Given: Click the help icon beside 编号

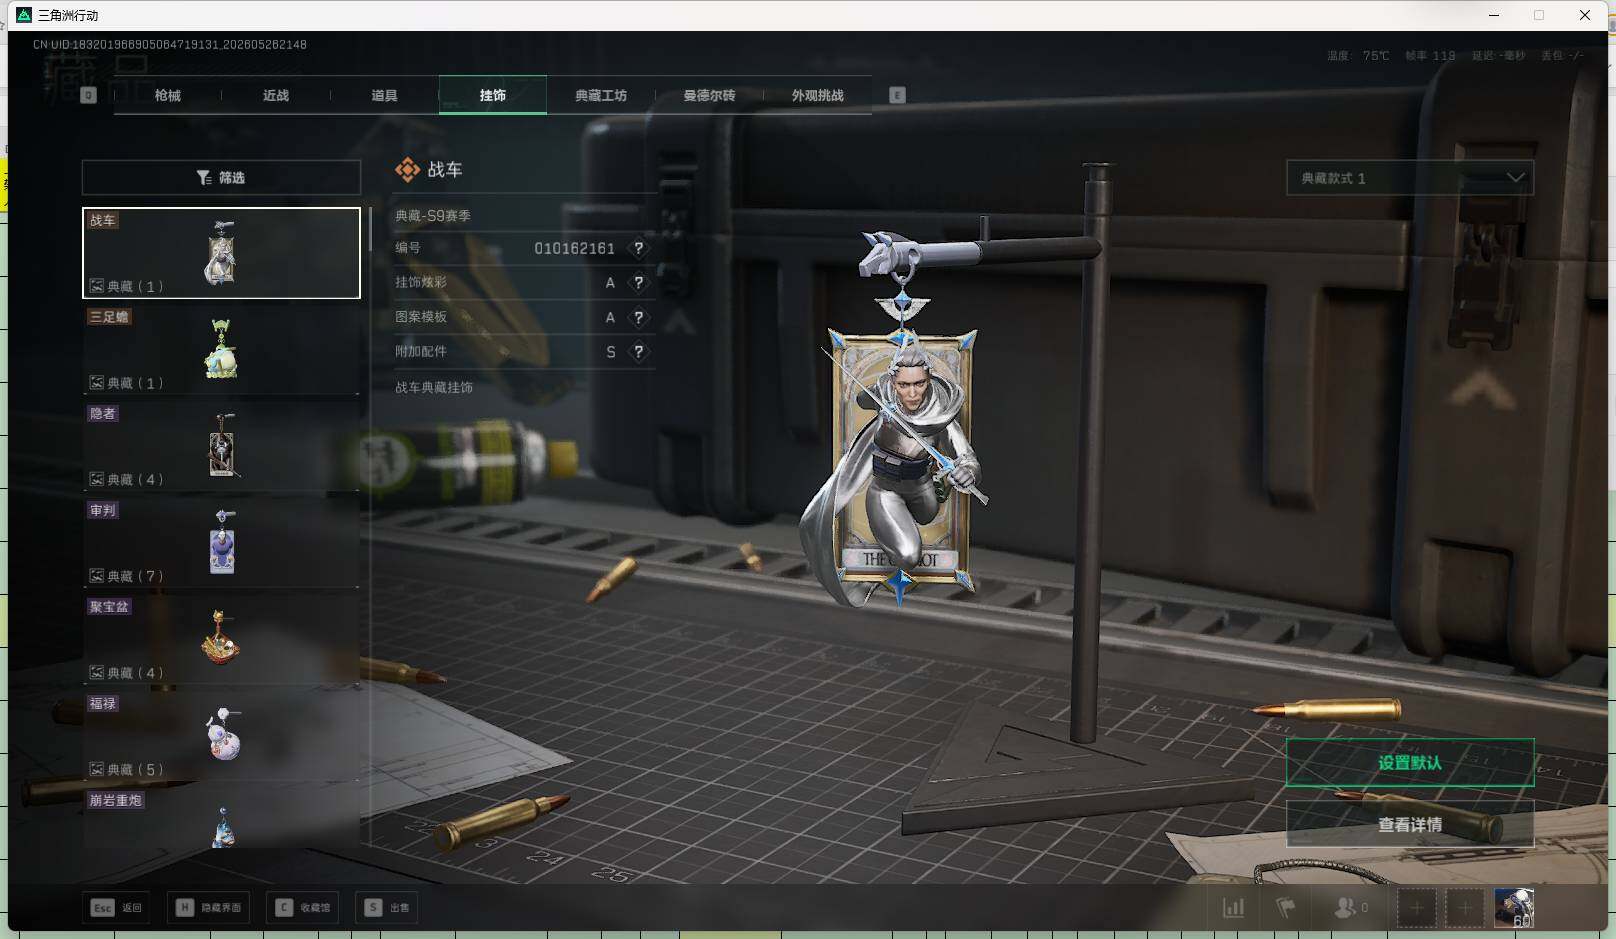Looking at the screenshot, I should tap(639, 248).
